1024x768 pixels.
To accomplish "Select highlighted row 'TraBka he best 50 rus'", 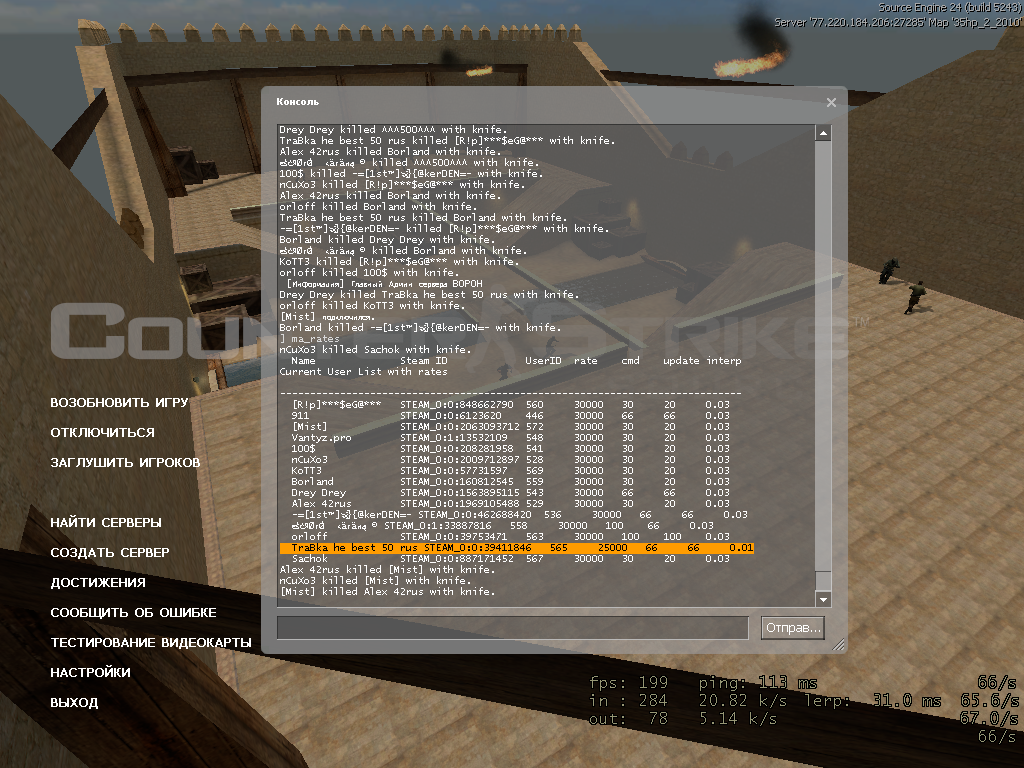I will (x=517, y=548).
